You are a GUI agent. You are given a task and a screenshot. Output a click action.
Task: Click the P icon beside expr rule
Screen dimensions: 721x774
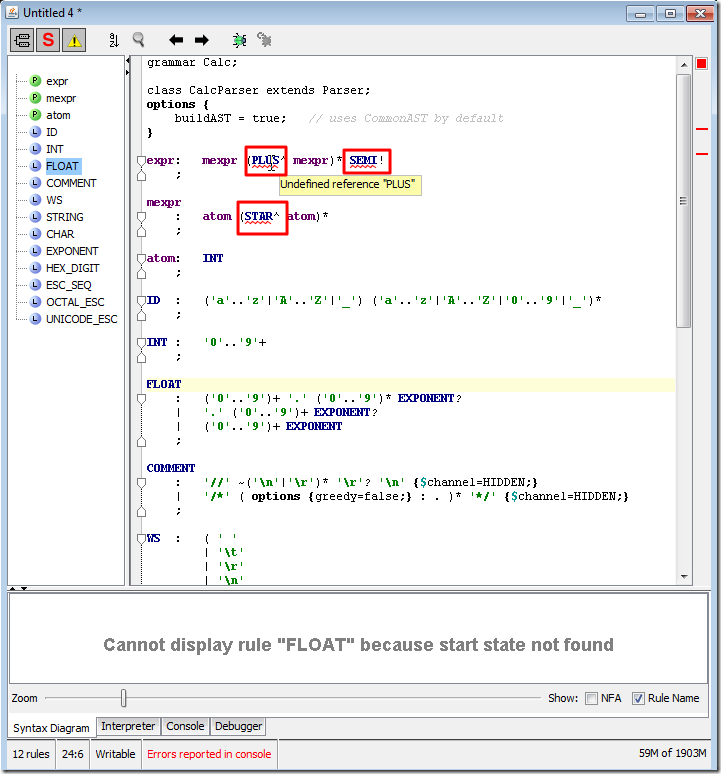point(35,80)
